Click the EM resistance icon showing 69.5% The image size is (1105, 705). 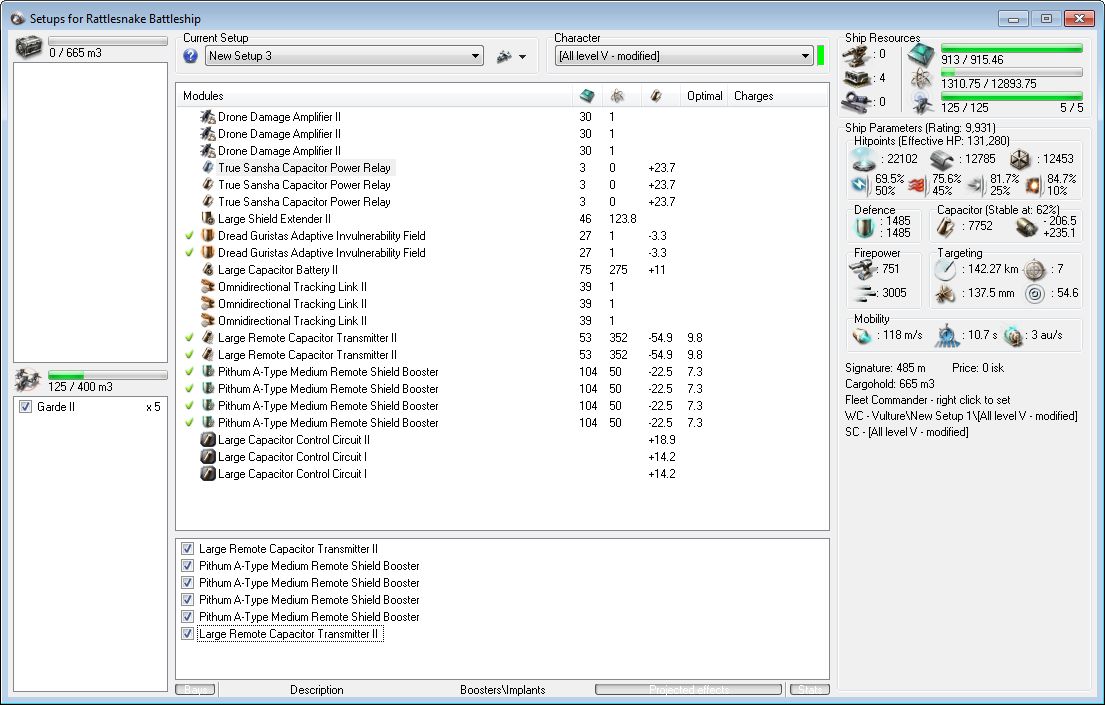coord(860,185)
